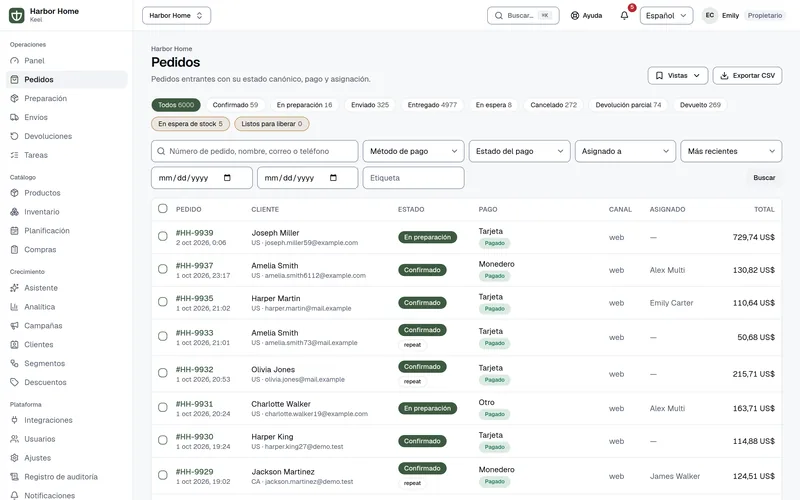Click the Compras clipboard icon
This screenshot has height=500, width=800.
[x=14, y=249]
